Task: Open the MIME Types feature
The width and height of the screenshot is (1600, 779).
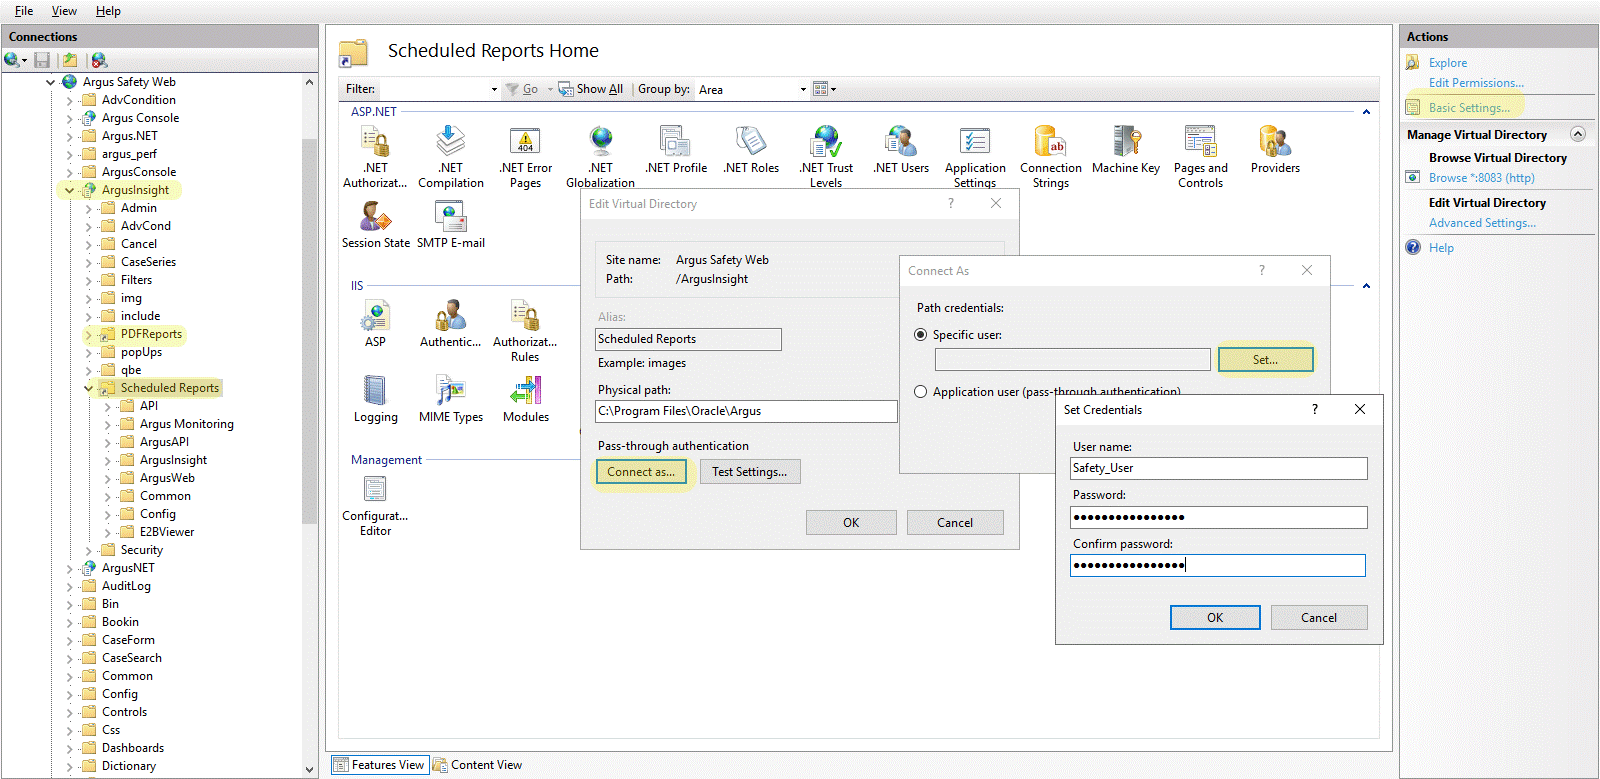Action: (451, 399)
